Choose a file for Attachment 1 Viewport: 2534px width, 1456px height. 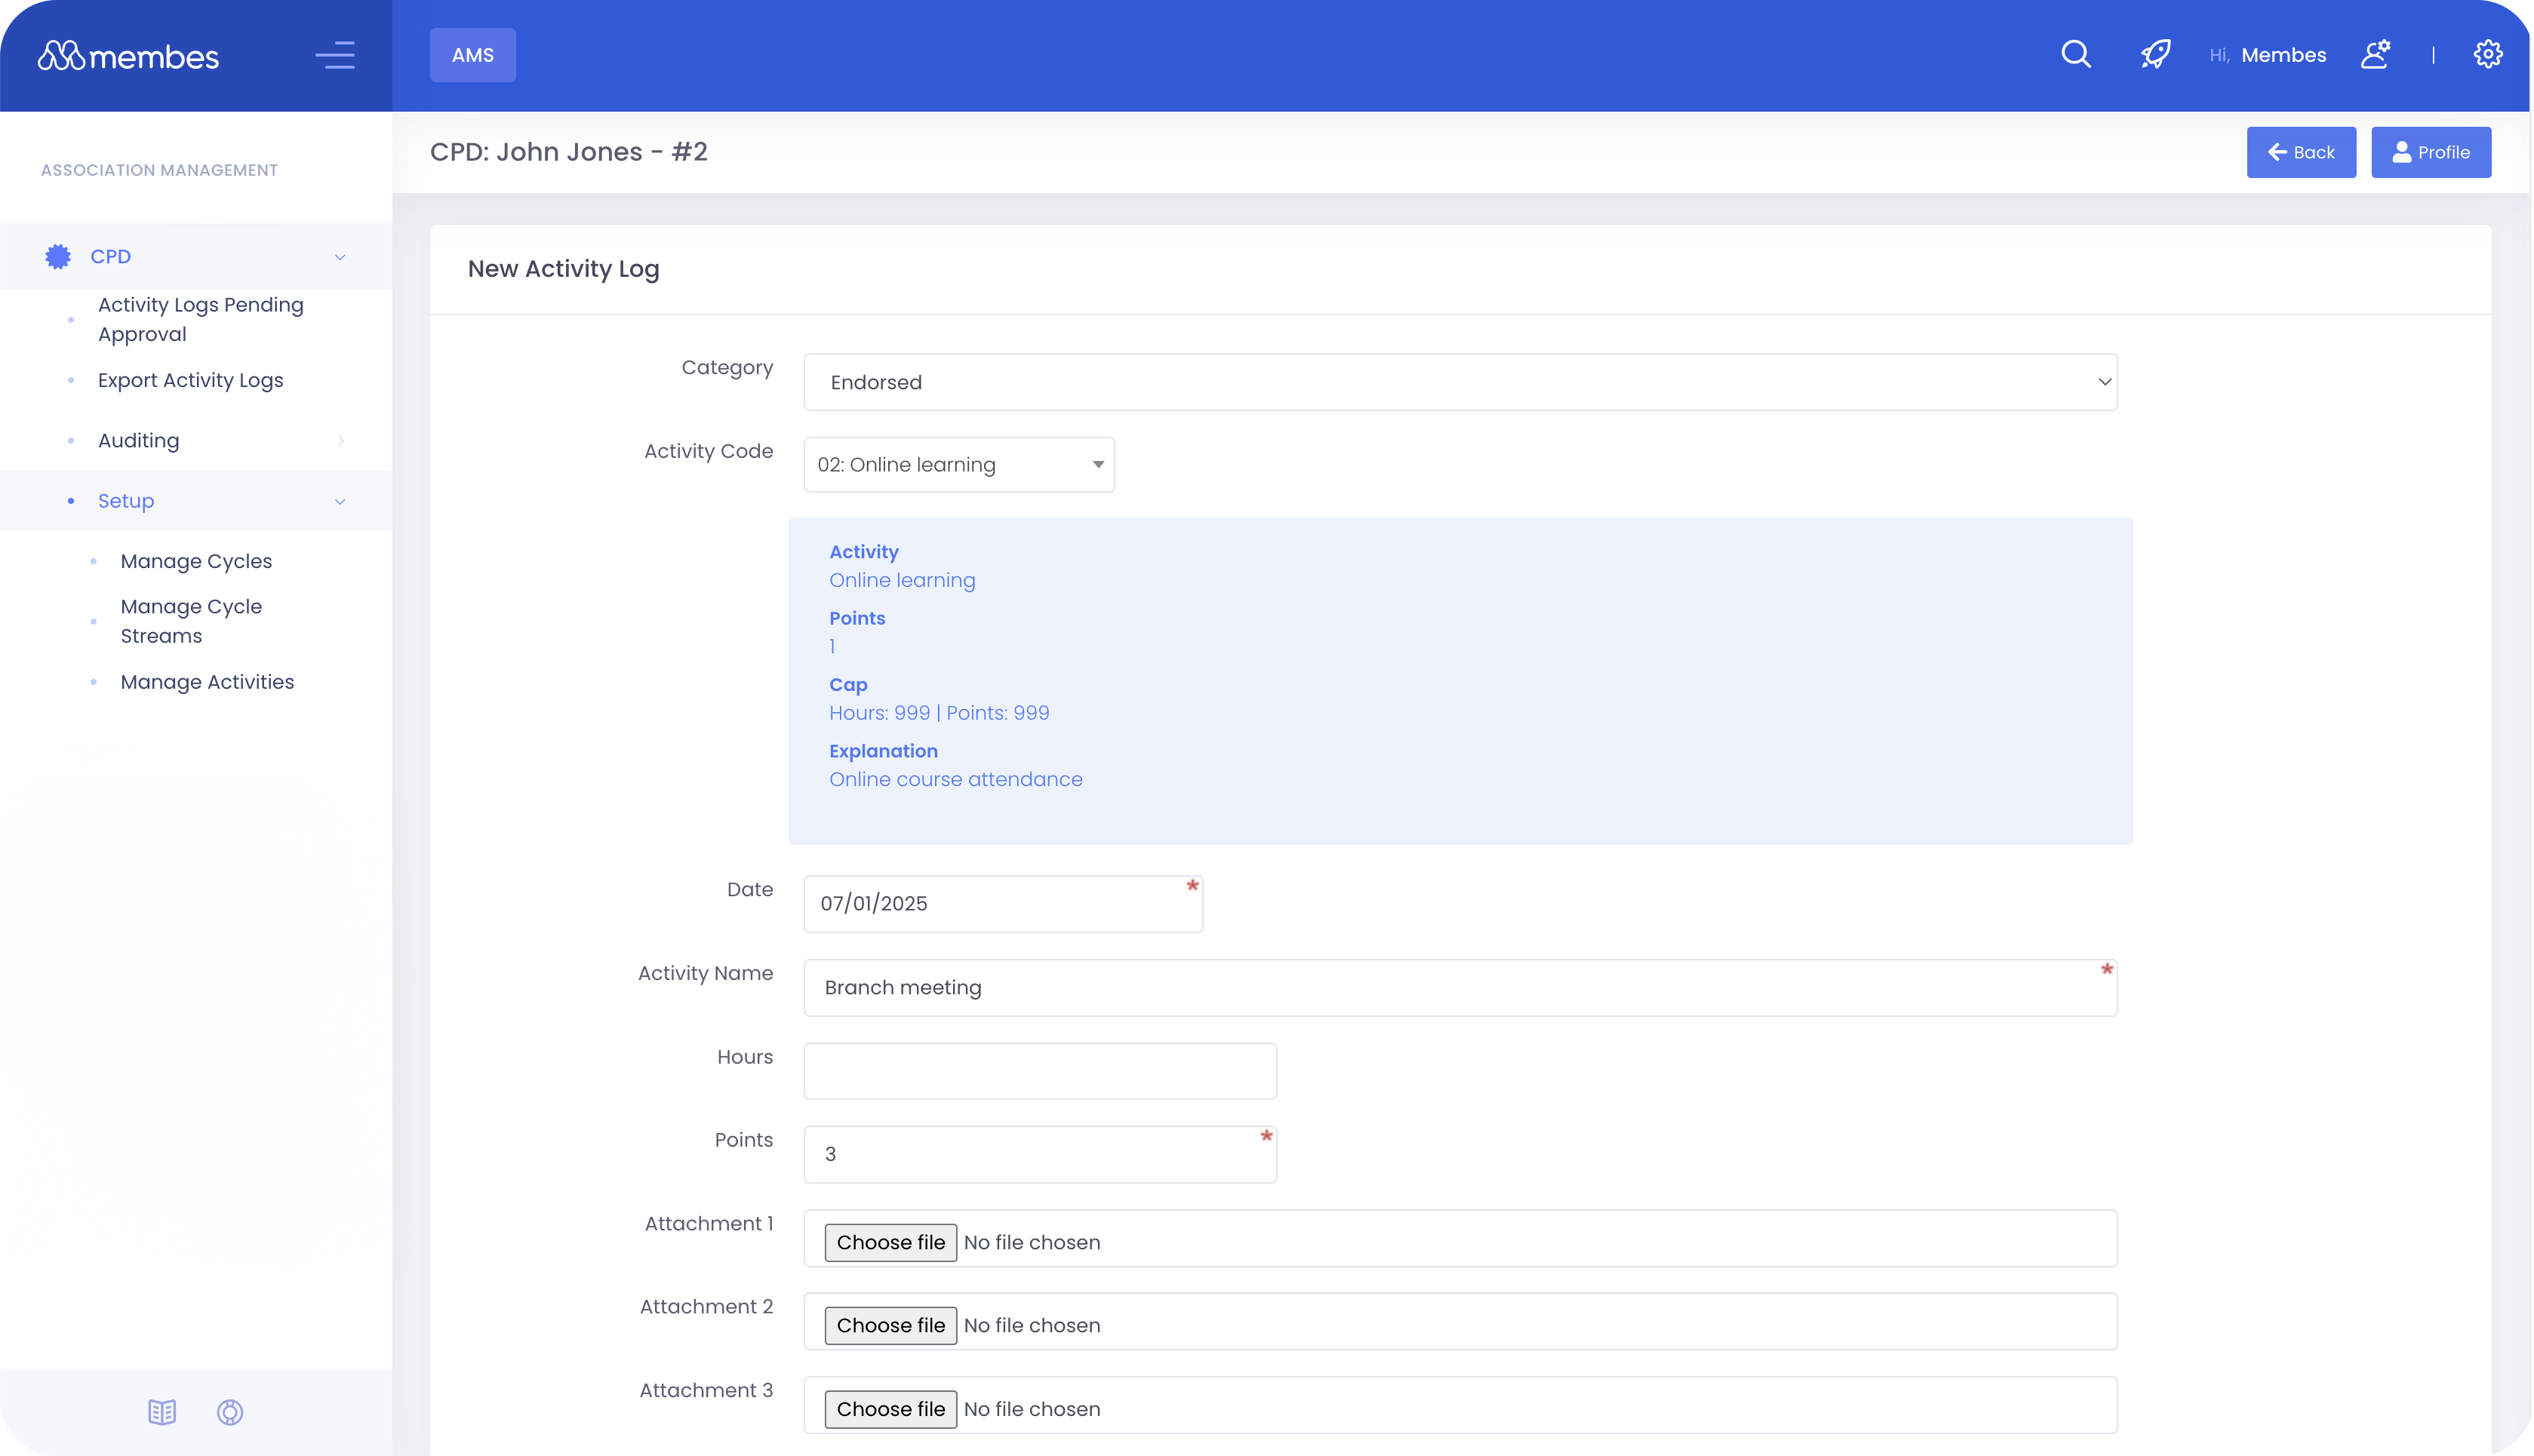click(889, 1242)
